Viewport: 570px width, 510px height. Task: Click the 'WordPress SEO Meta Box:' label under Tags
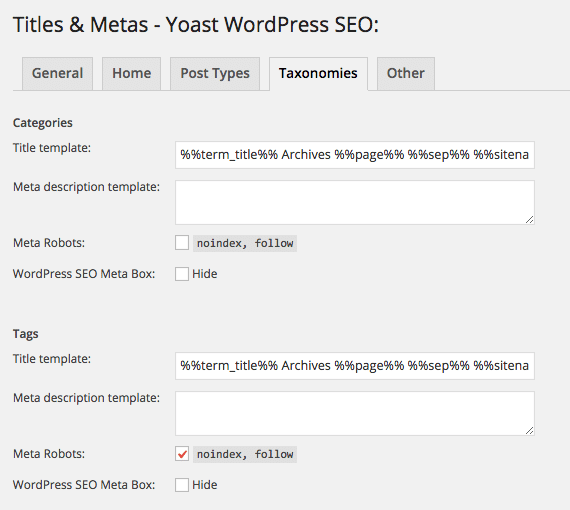[84, 485]
